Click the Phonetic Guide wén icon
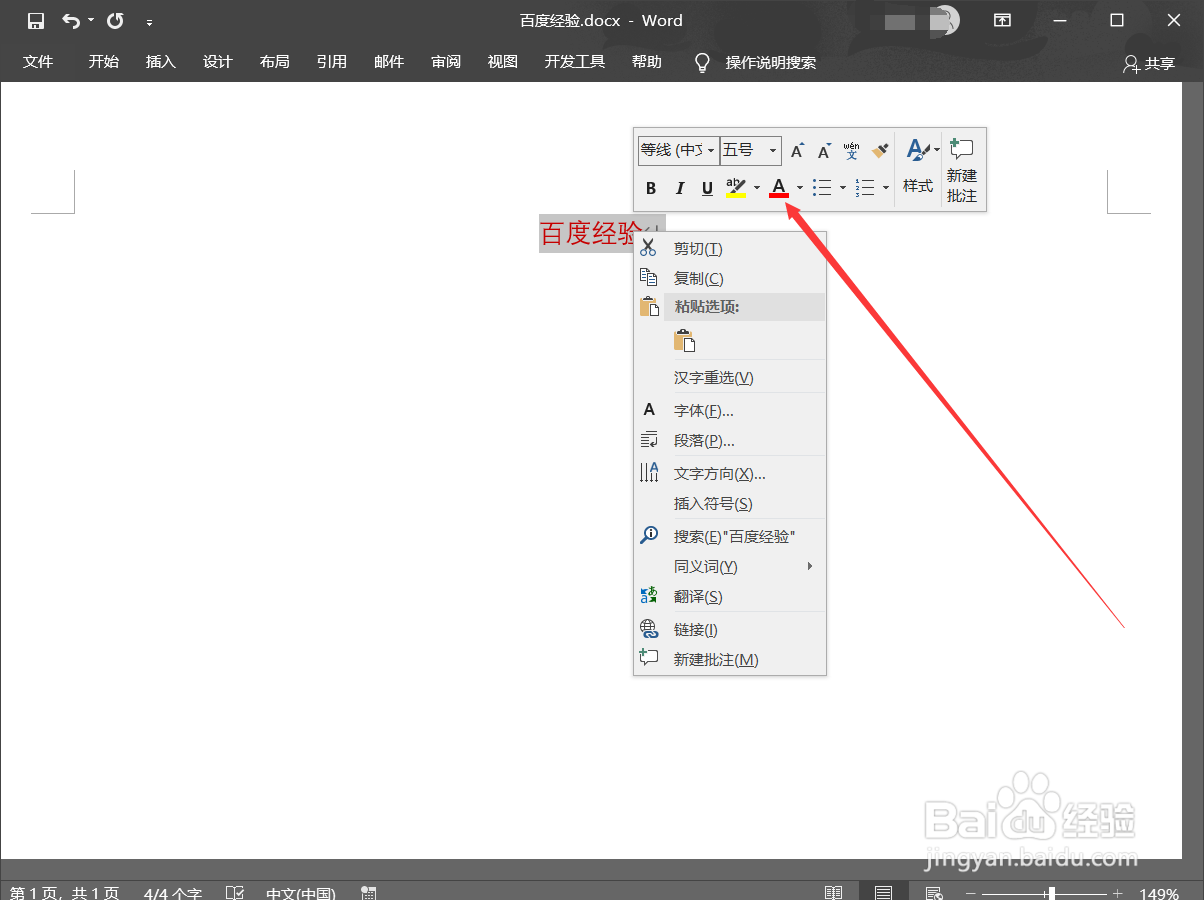The height and width of the screenshot is (900, 1204). [x=851, y=151]
